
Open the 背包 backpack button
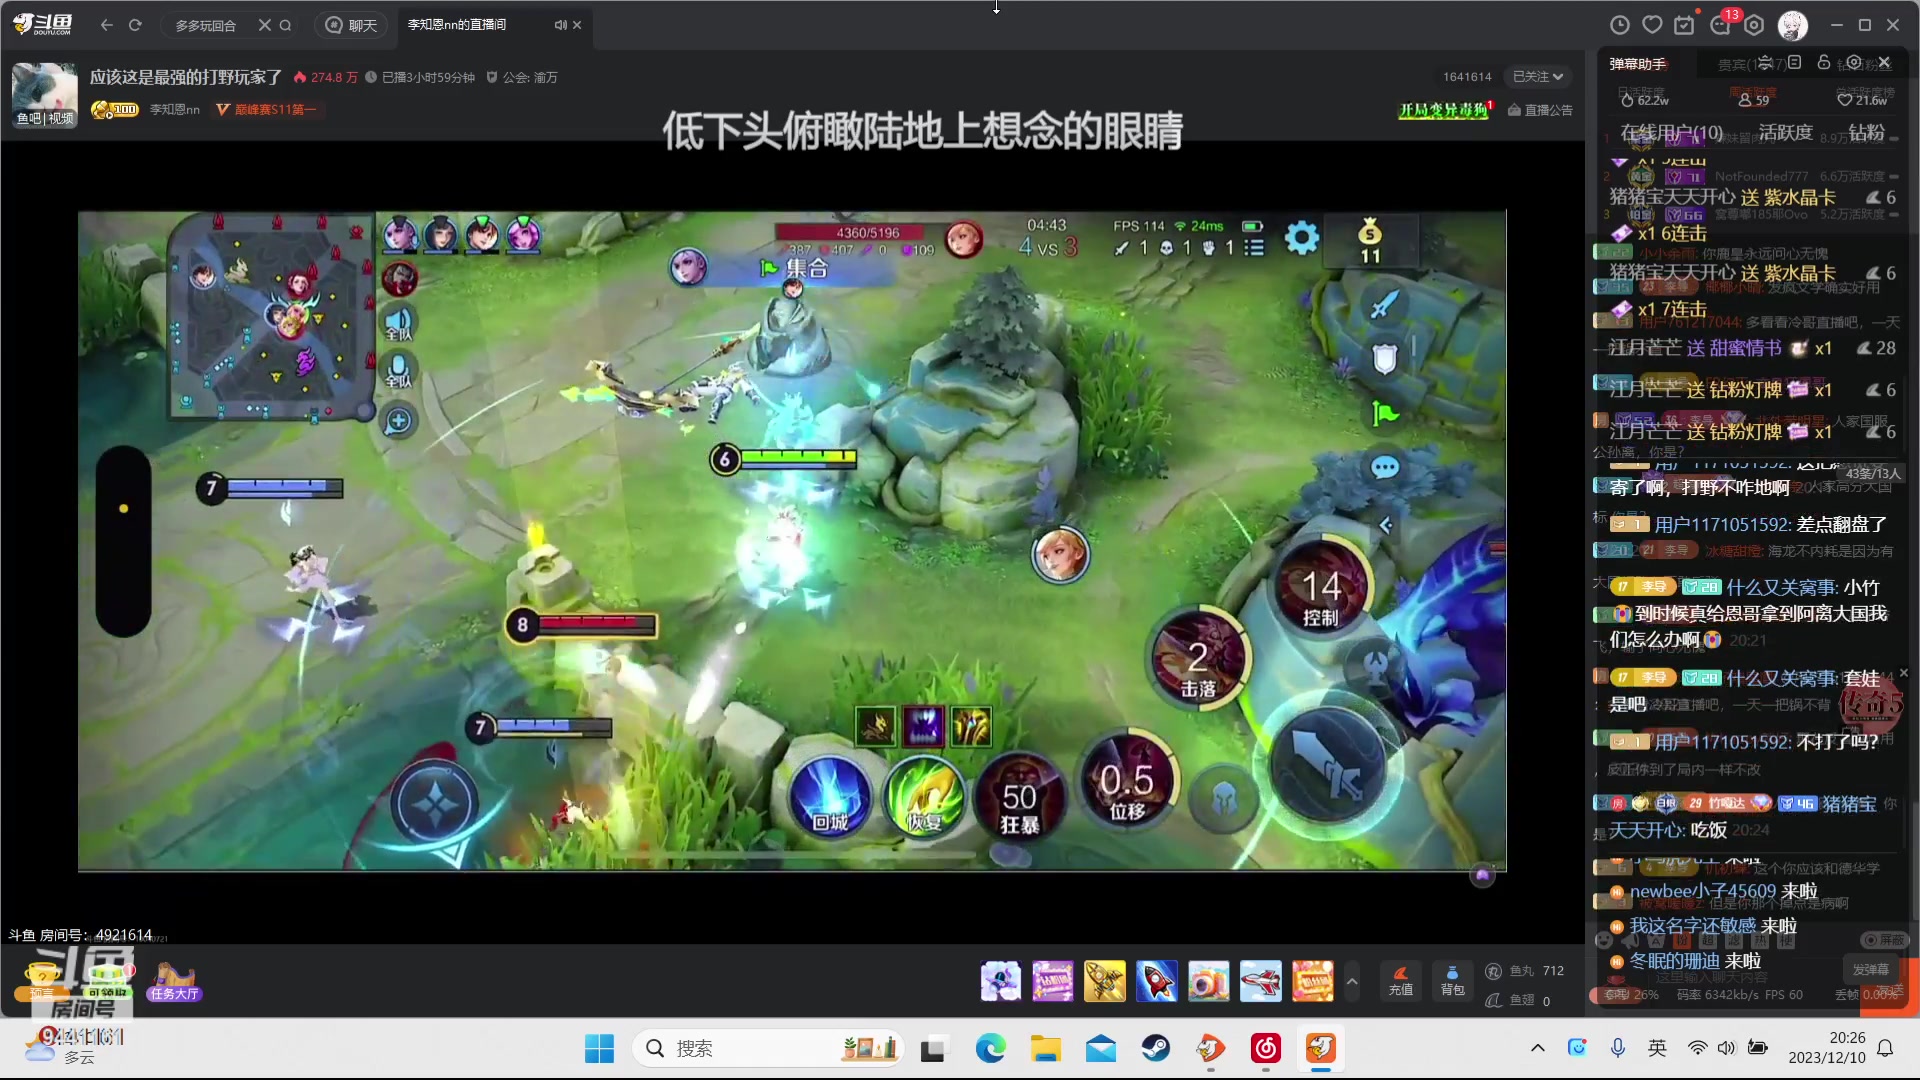(x=1452, y=981)
